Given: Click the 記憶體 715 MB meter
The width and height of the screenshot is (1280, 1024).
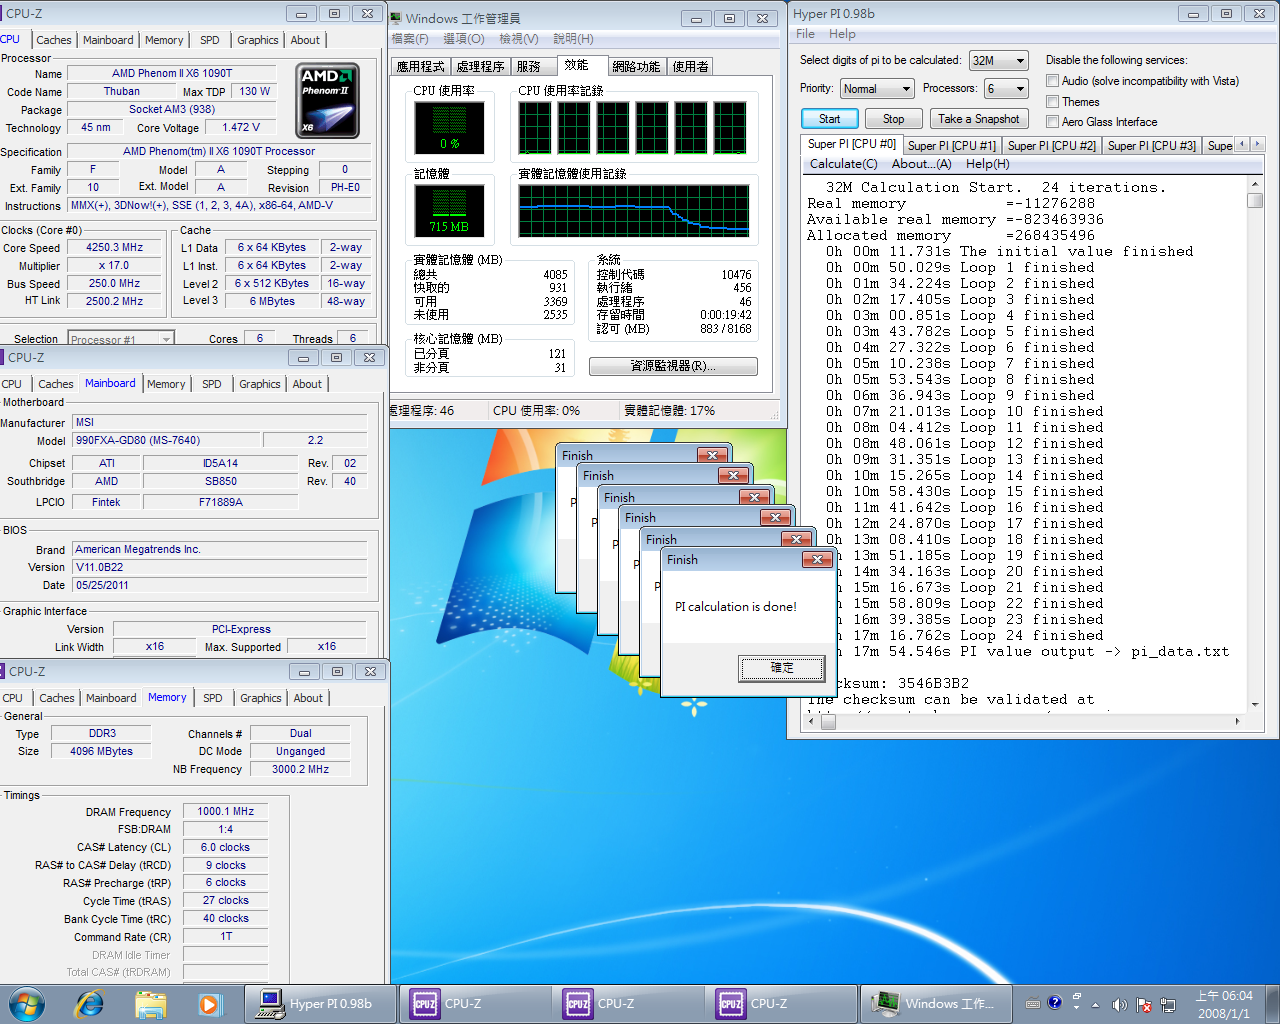Looking at the screenshot, I should coord(450,210).
